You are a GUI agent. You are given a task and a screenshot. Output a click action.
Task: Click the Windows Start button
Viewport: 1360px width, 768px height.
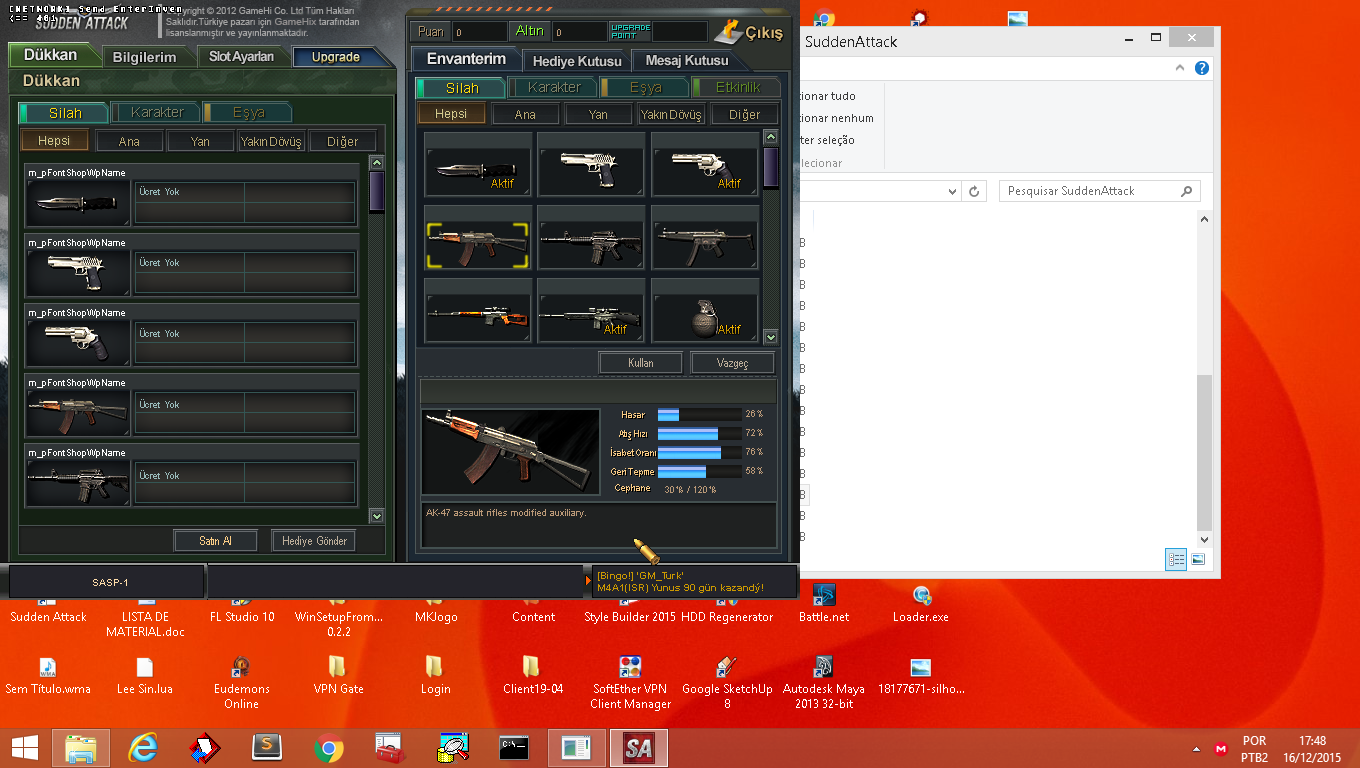tap(24, 747)
